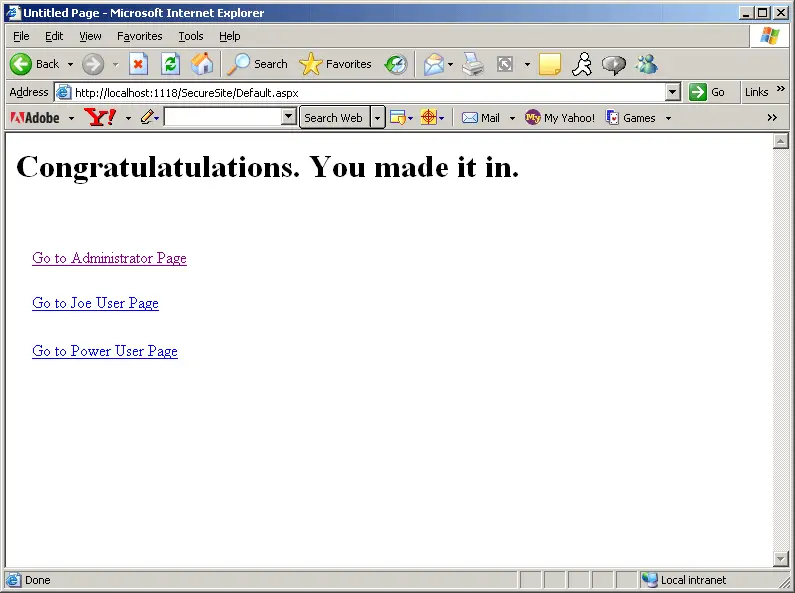Open the yellow sticky note icon
The width and height of the screenshot is (795, 593).
coord(550,64)
